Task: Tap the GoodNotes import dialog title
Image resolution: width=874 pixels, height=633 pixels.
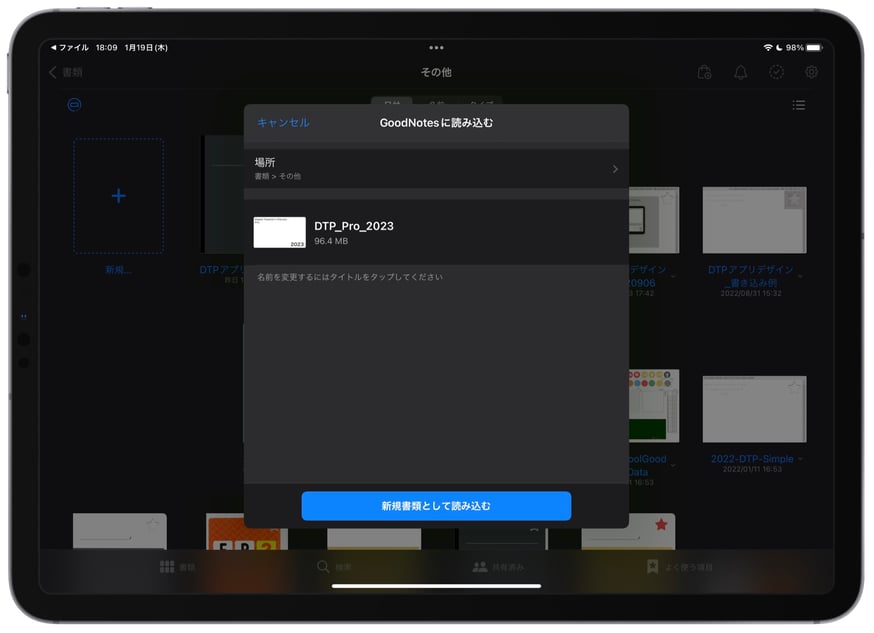Action: coord(436,123)
